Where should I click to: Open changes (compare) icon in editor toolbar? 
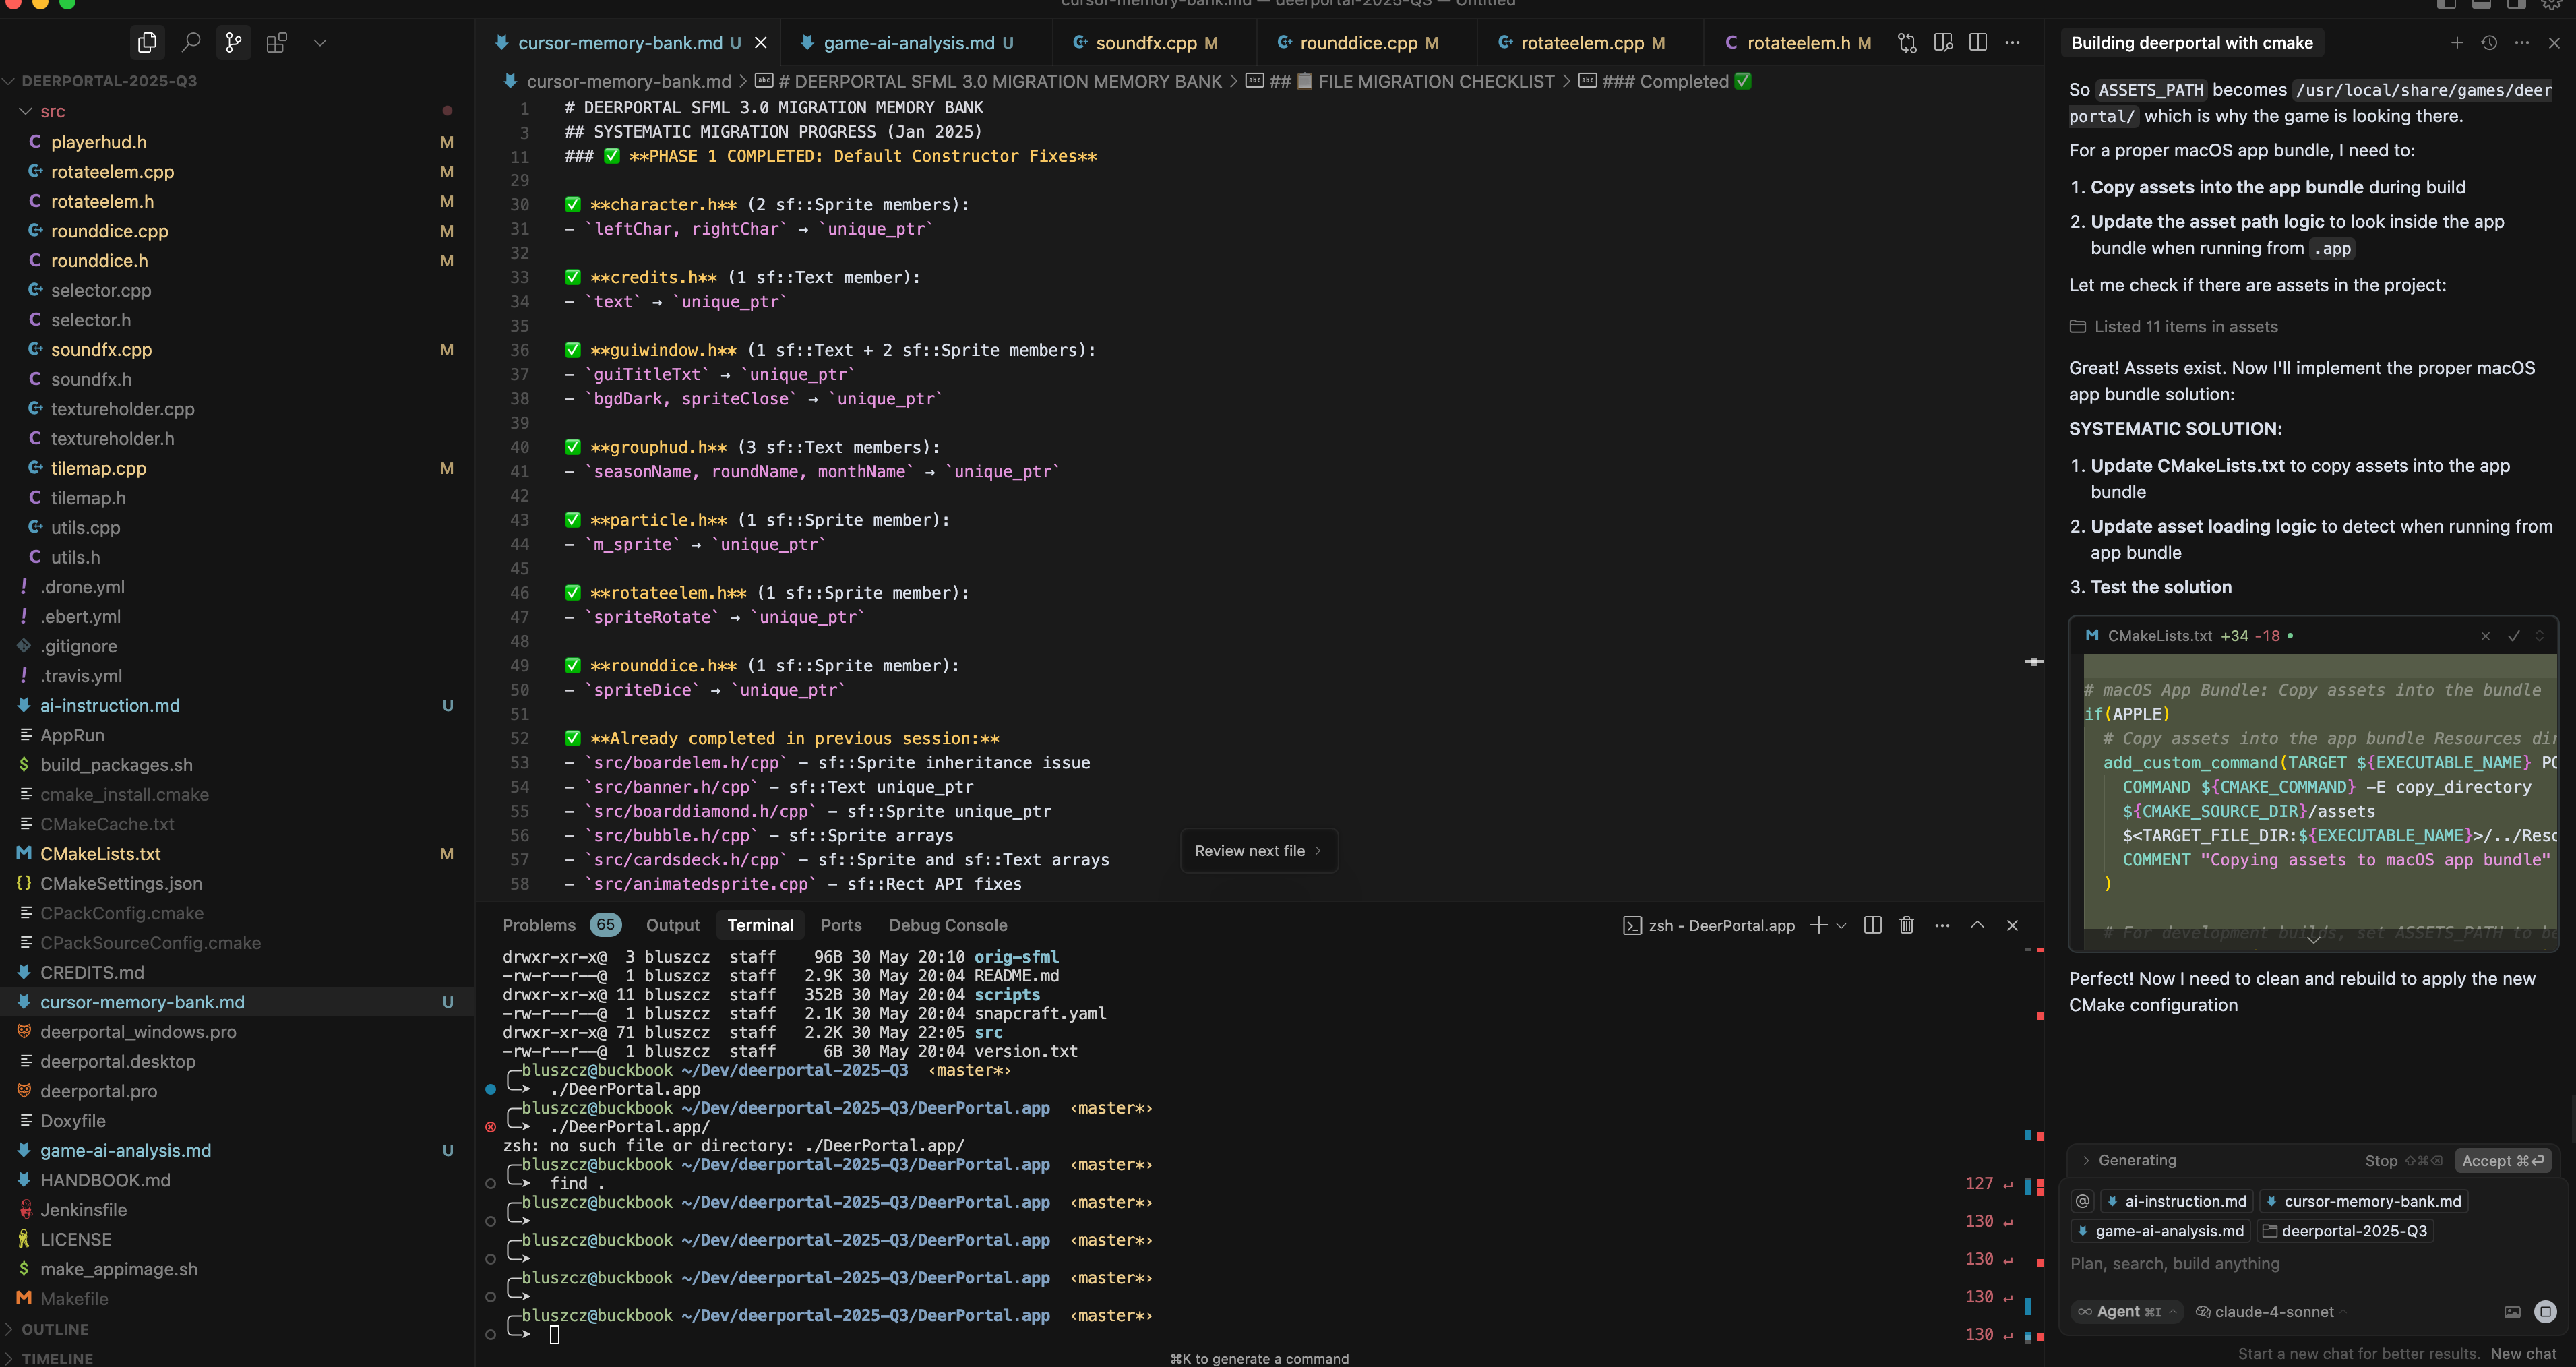click(1907, 42)
